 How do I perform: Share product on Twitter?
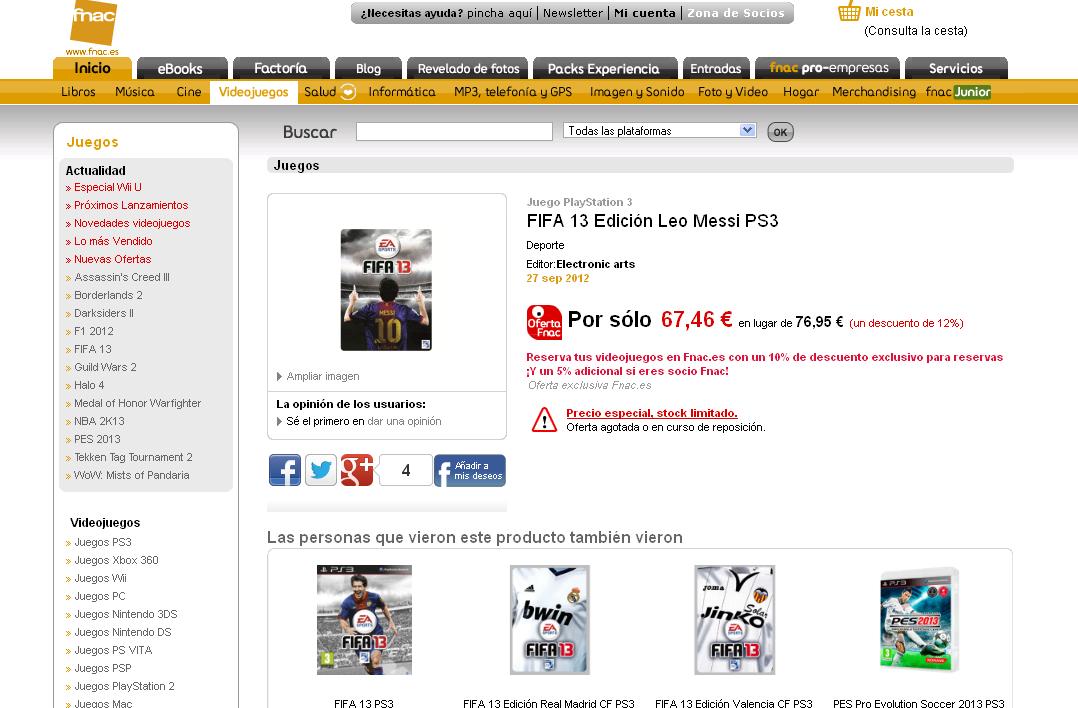click(321, 470)
